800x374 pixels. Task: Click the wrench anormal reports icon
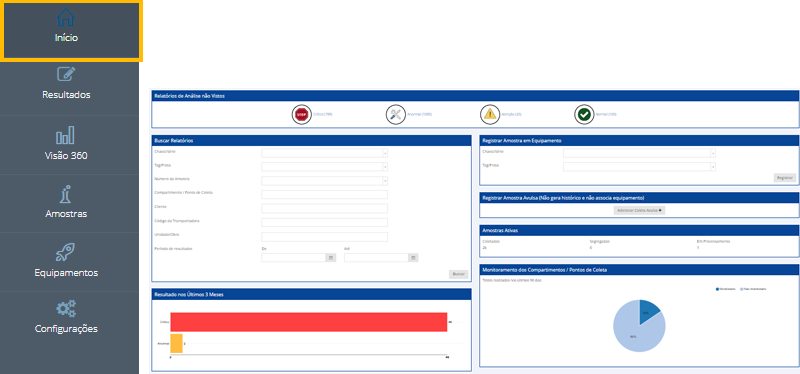395,114
